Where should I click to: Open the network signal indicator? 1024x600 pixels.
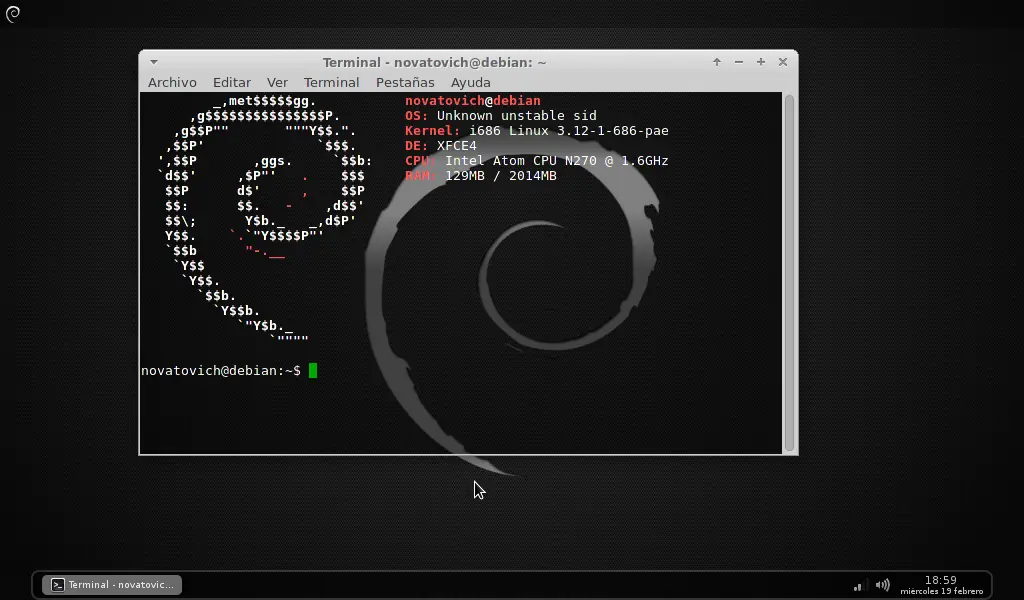pyautogui.click(x=861, y=585)
